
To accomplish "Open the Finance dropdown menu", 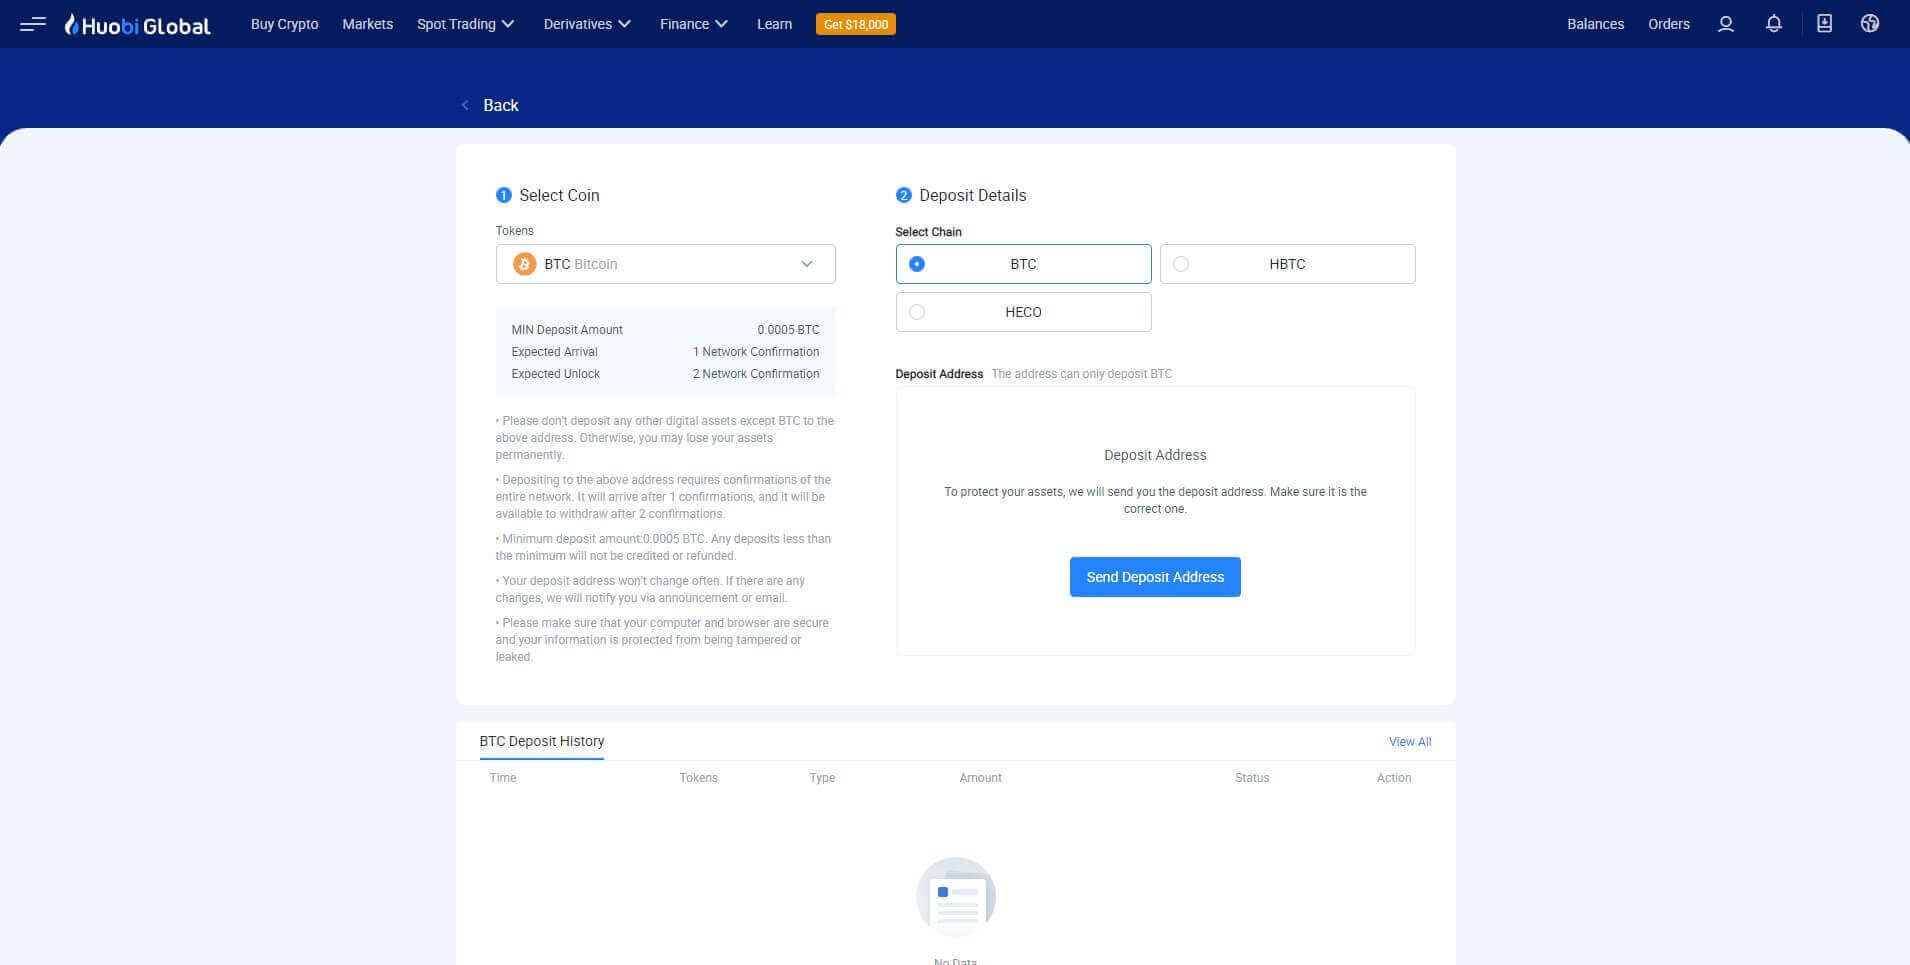I will (x=693, y=24).
